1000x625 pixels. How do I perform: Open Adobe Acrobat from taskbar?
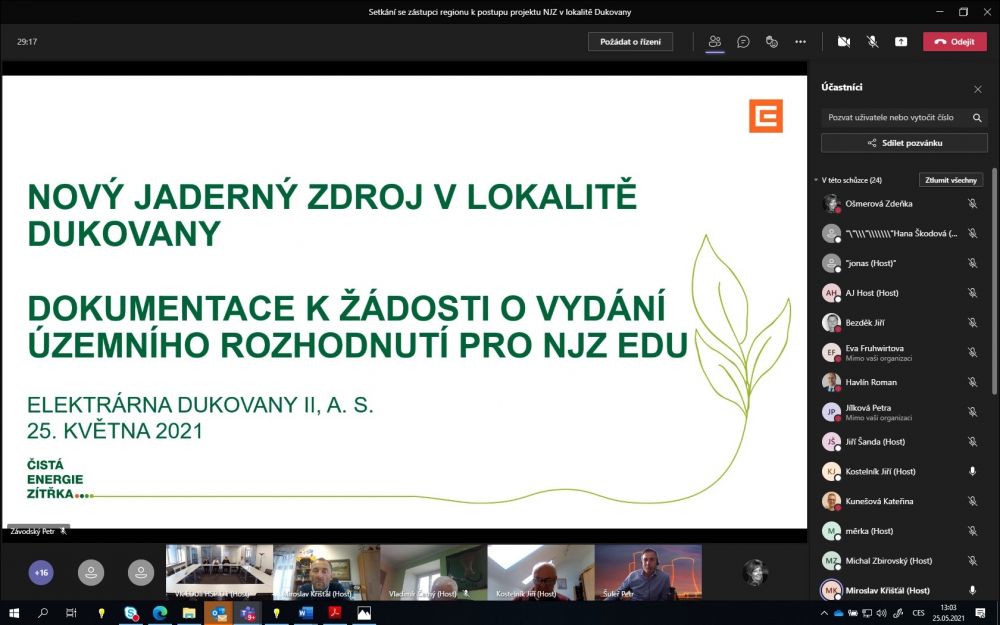(334, 613)
